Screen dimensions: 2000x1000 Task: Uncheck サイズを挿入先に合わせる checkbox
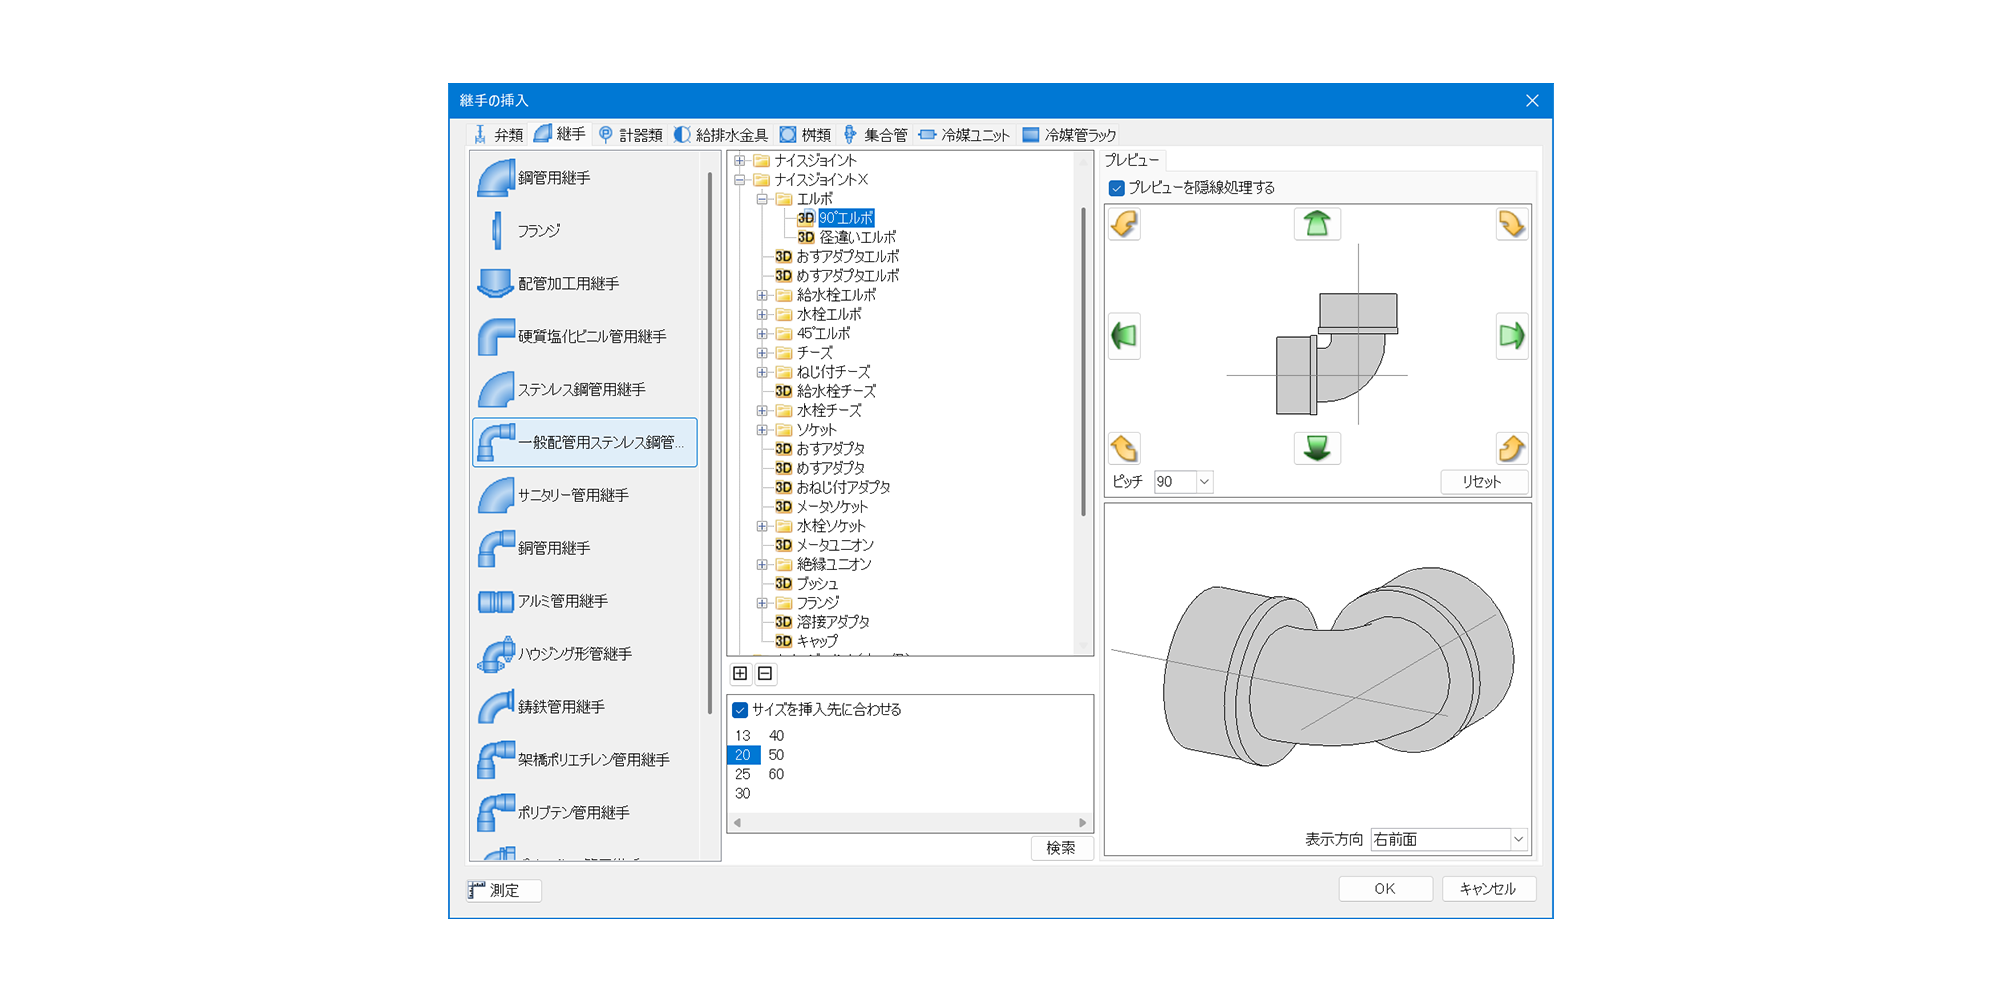click(740, 710)
